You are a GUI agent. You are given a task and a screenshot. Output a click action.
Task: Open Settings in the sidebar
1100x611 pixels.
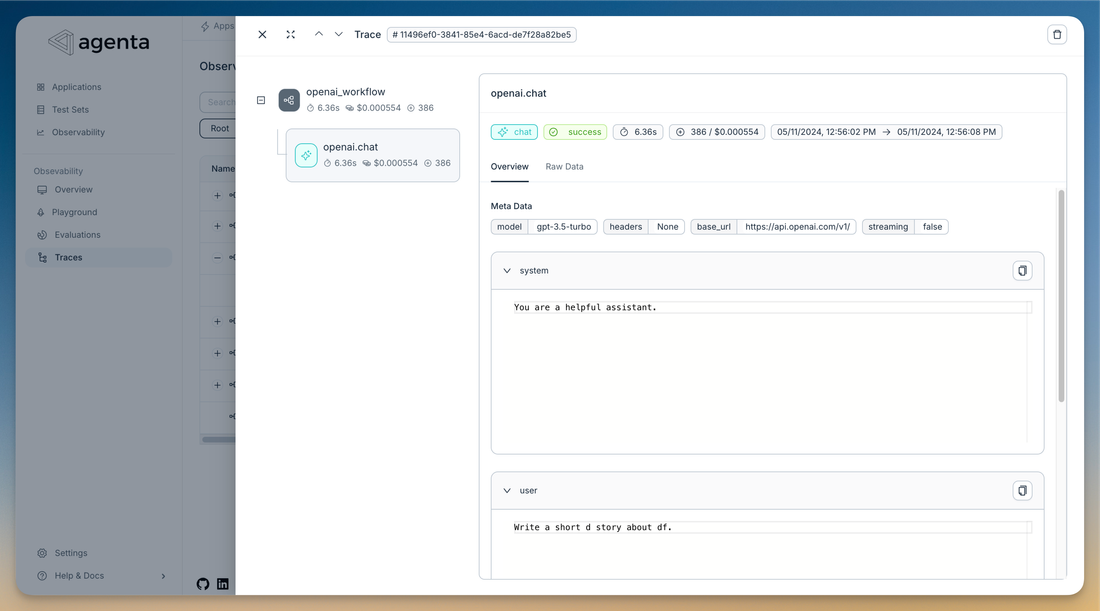pos(71,553)
